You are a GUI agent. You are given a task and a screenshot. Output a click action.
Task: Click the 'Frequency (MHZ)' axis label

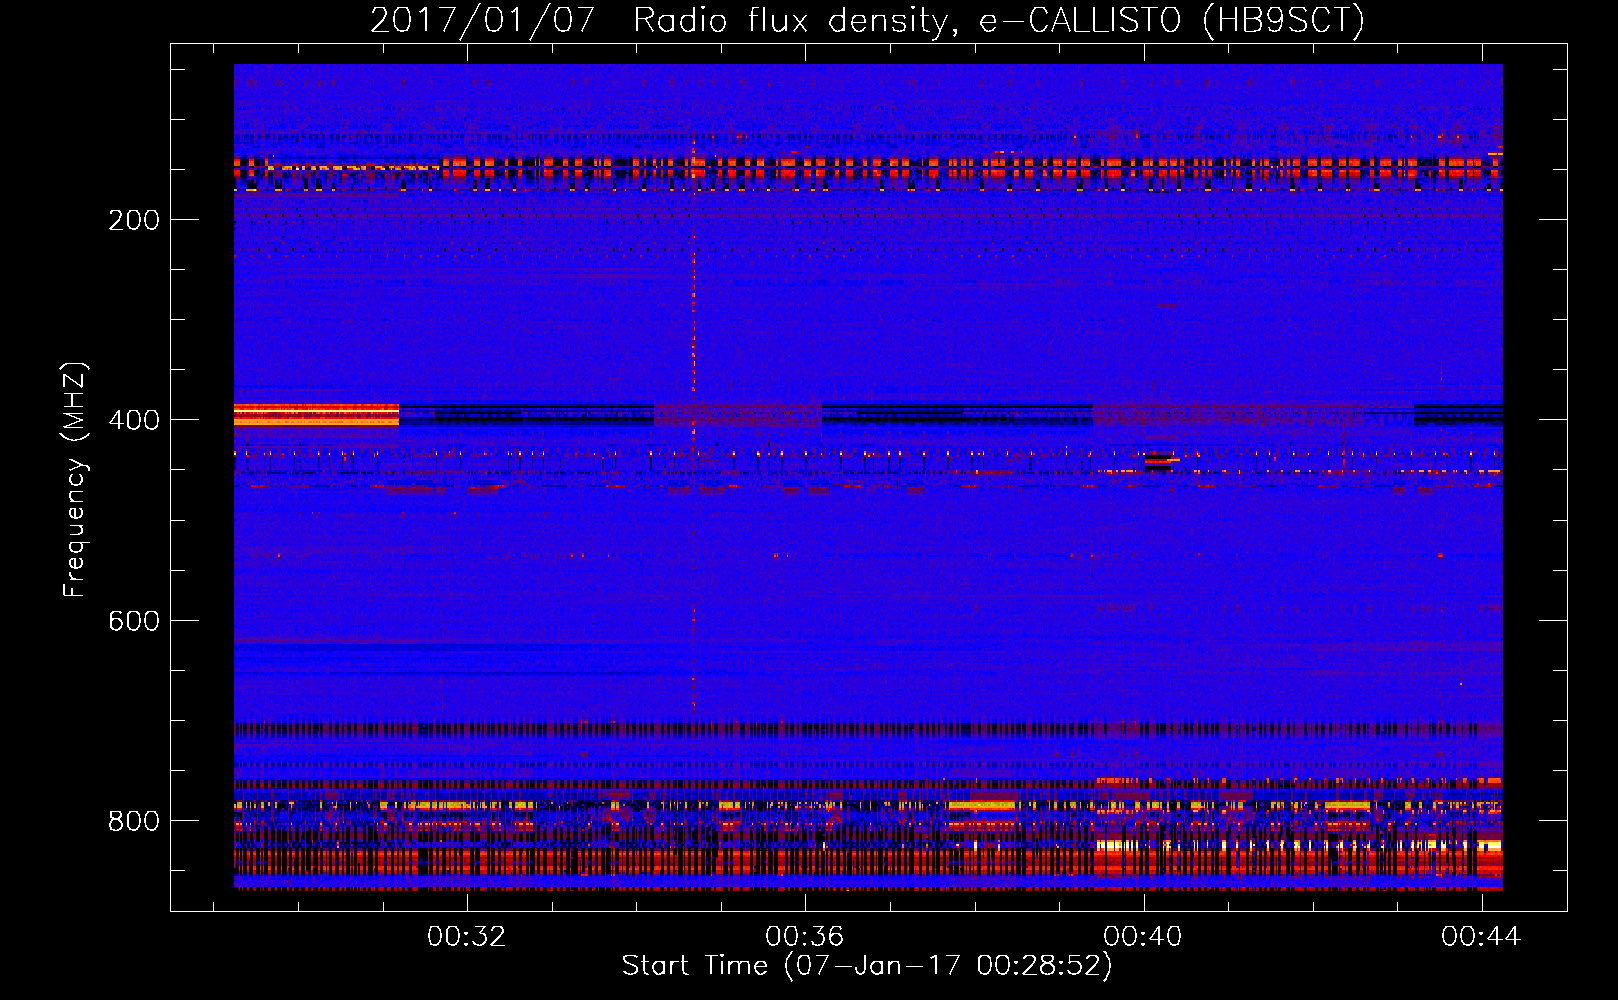click(x=75, y=480)
